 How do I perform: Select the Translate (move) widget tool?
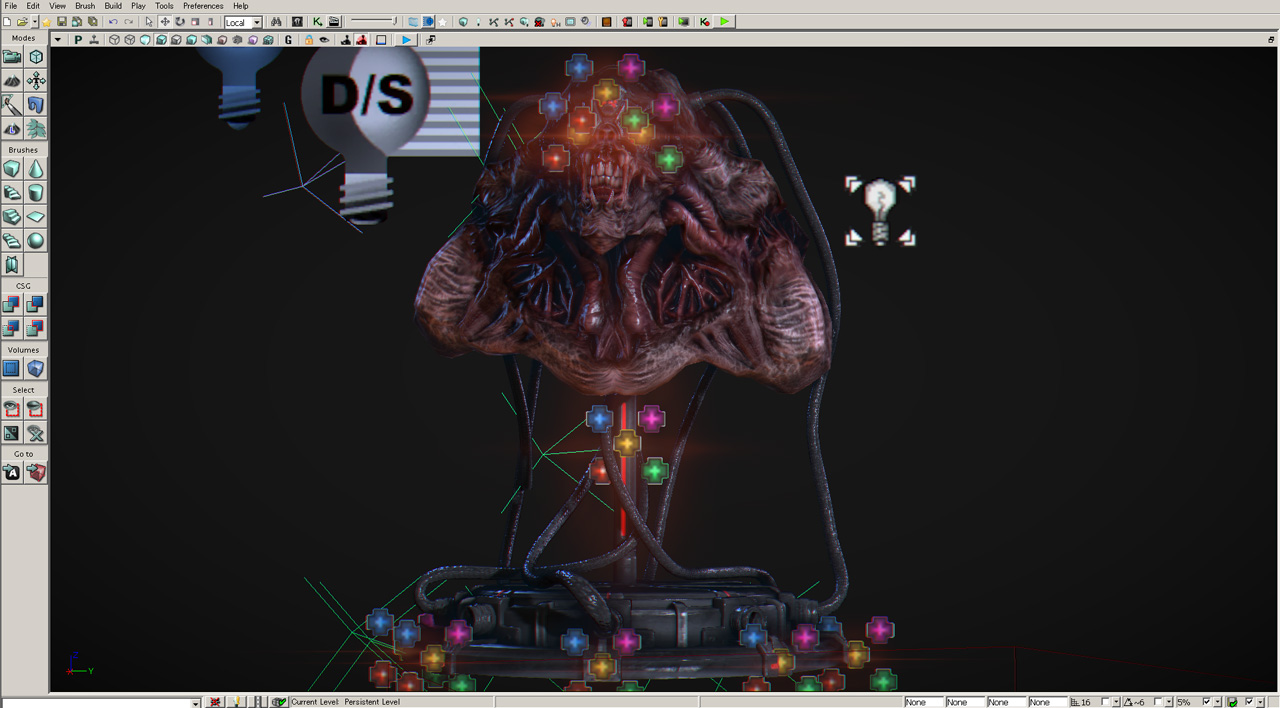[x=165, y=22]
